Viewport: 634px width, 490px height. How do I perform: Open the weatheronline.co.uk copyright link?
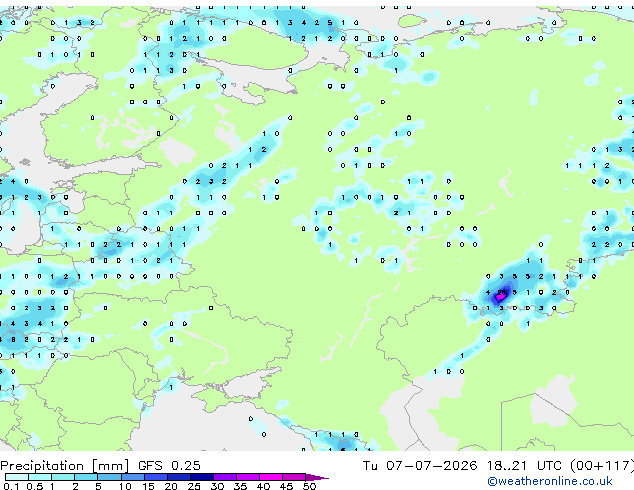(x=550, y=481)
